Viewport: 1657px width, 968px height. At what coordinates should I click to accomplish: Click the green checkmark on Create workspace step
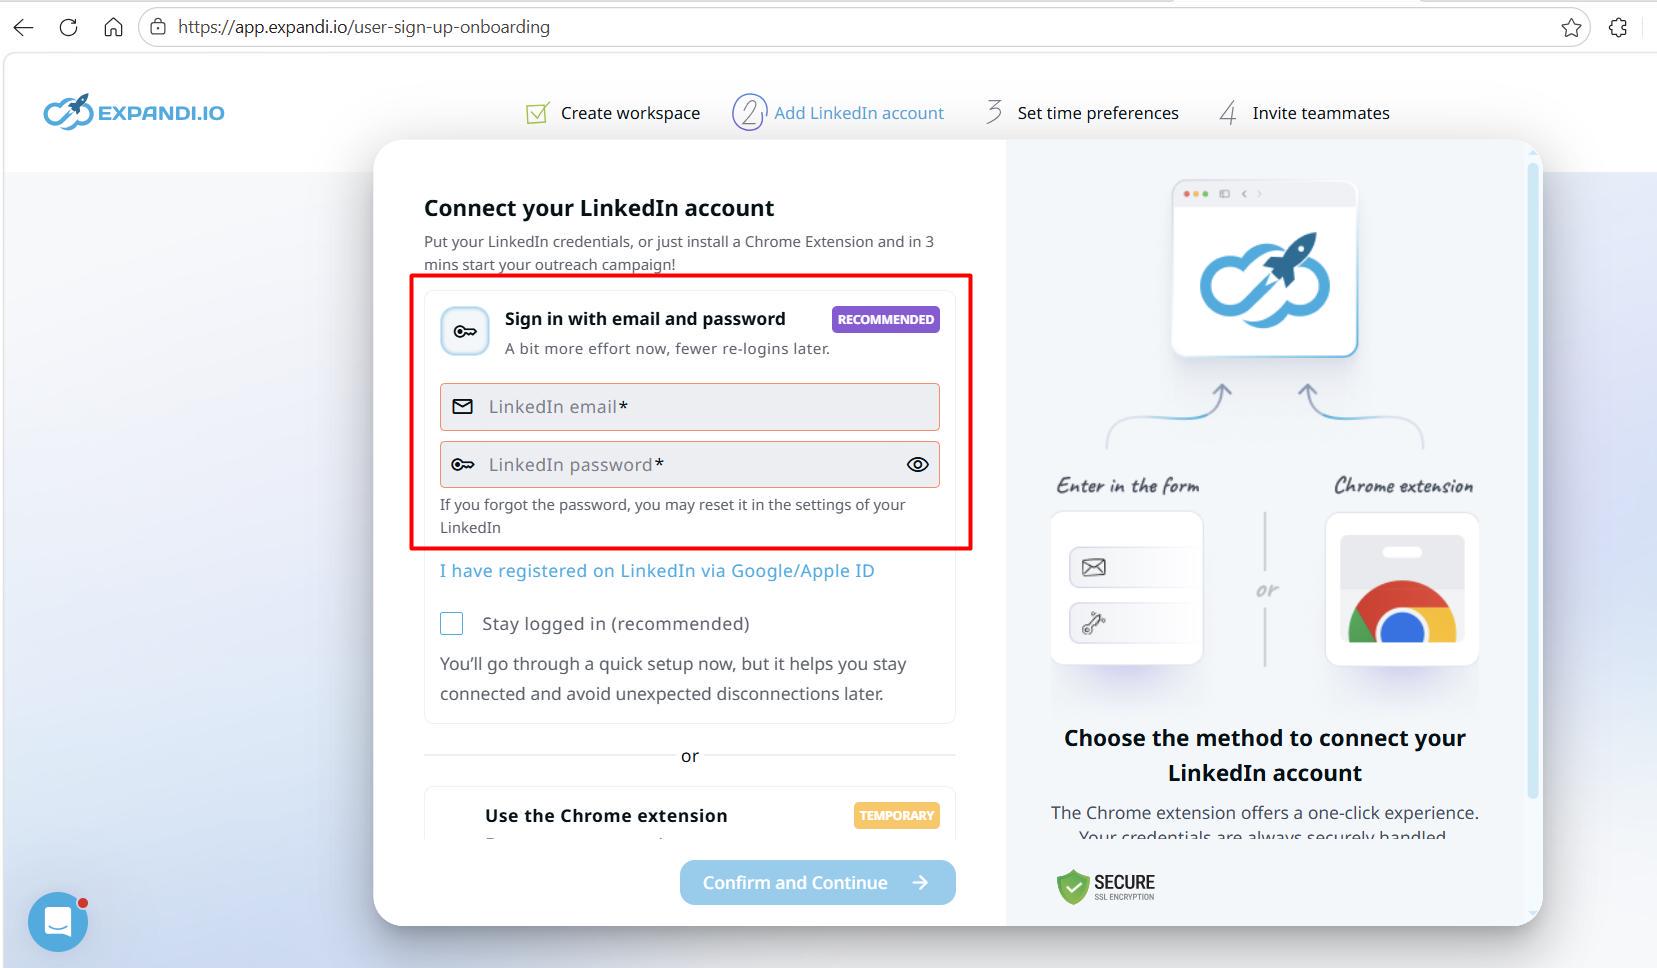click(536, 112)
